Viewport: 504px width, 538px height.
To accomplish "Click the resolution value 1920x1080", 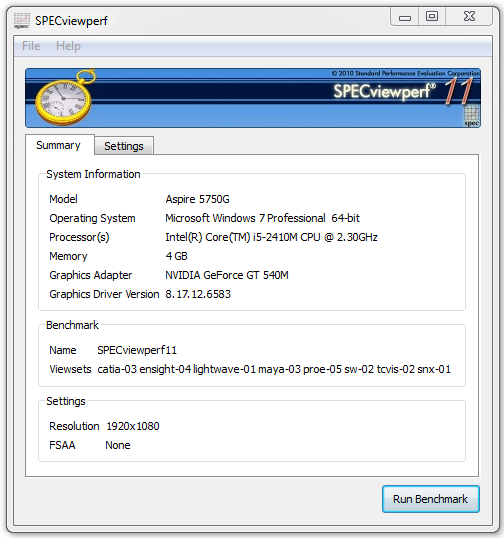I will click(x=133, y=426).
